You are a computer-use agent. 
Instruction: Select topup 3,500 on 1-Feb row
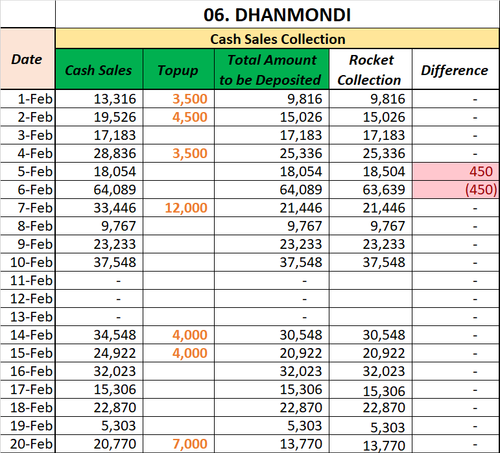point(179,99)
